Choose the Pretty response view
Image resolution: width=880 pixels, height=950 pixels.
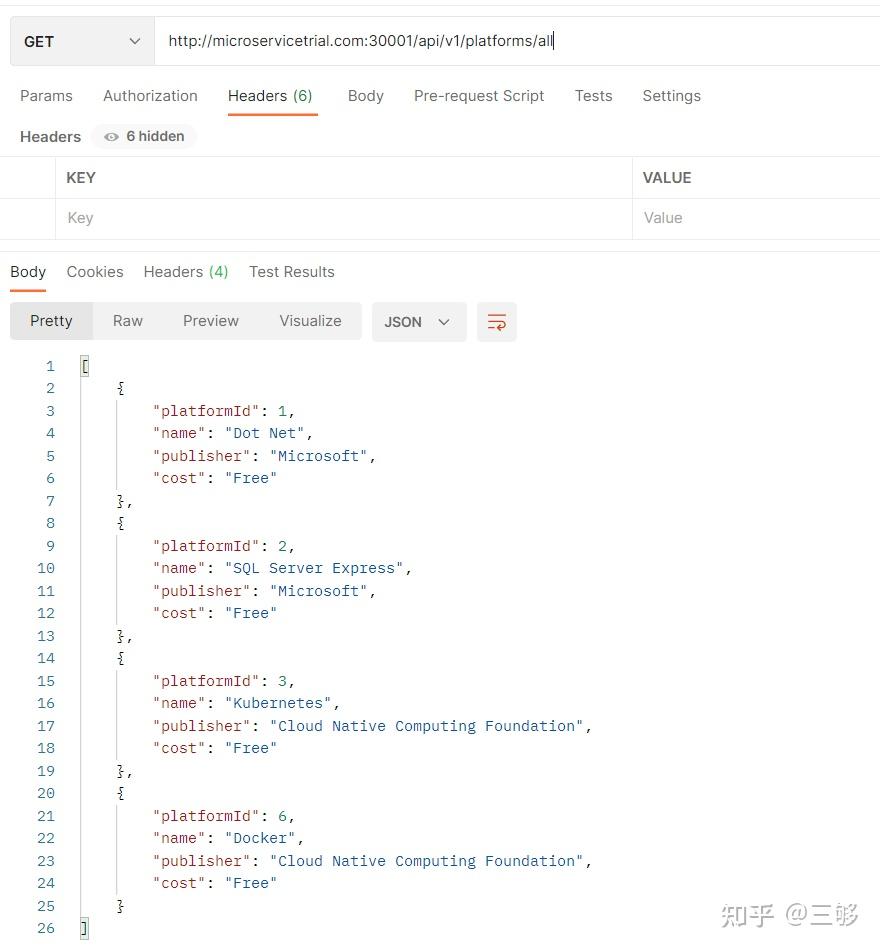tap(51, 321)
